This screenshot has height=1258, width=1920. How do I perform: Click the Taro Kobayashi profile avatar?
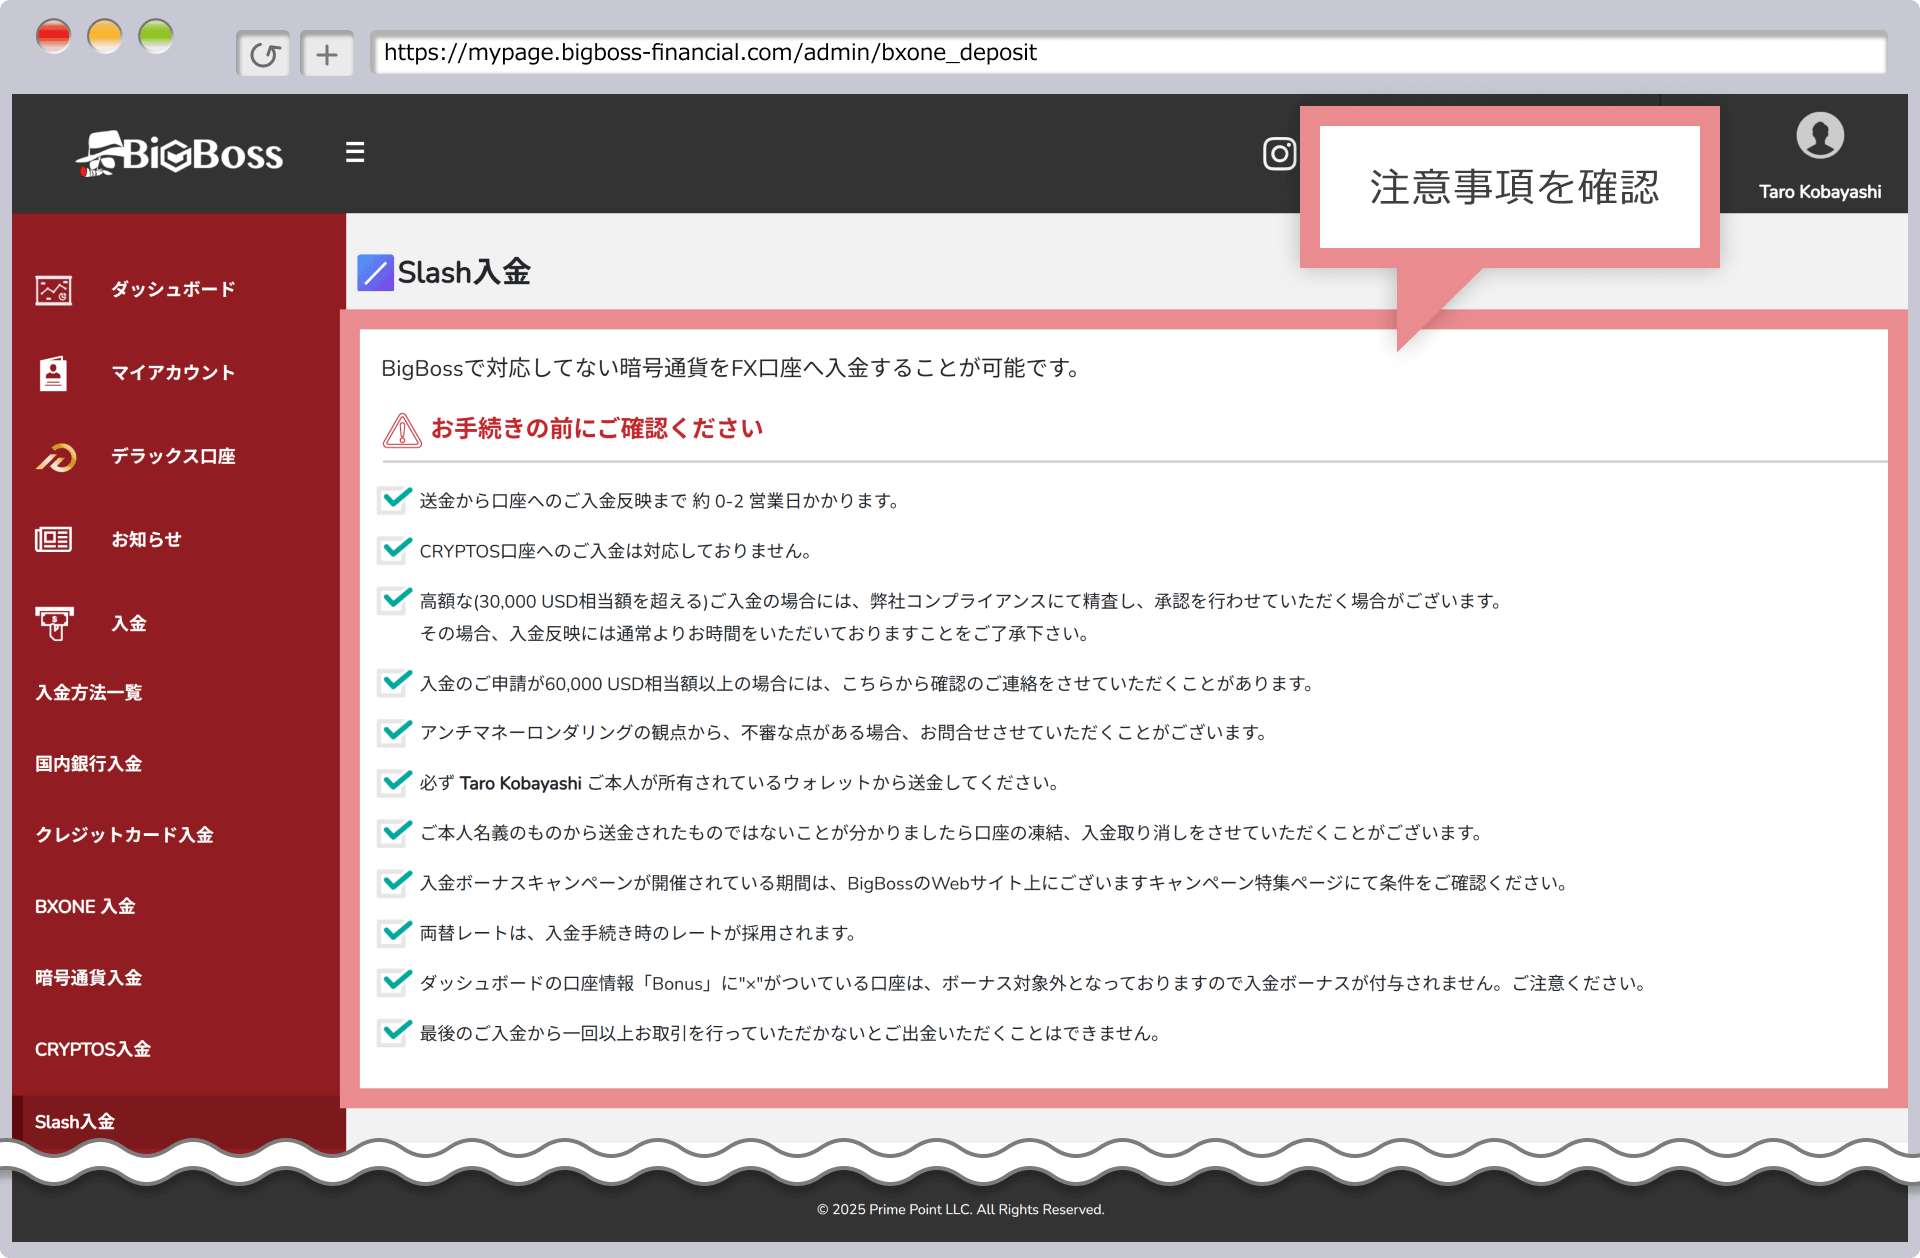coord(1819,136)
